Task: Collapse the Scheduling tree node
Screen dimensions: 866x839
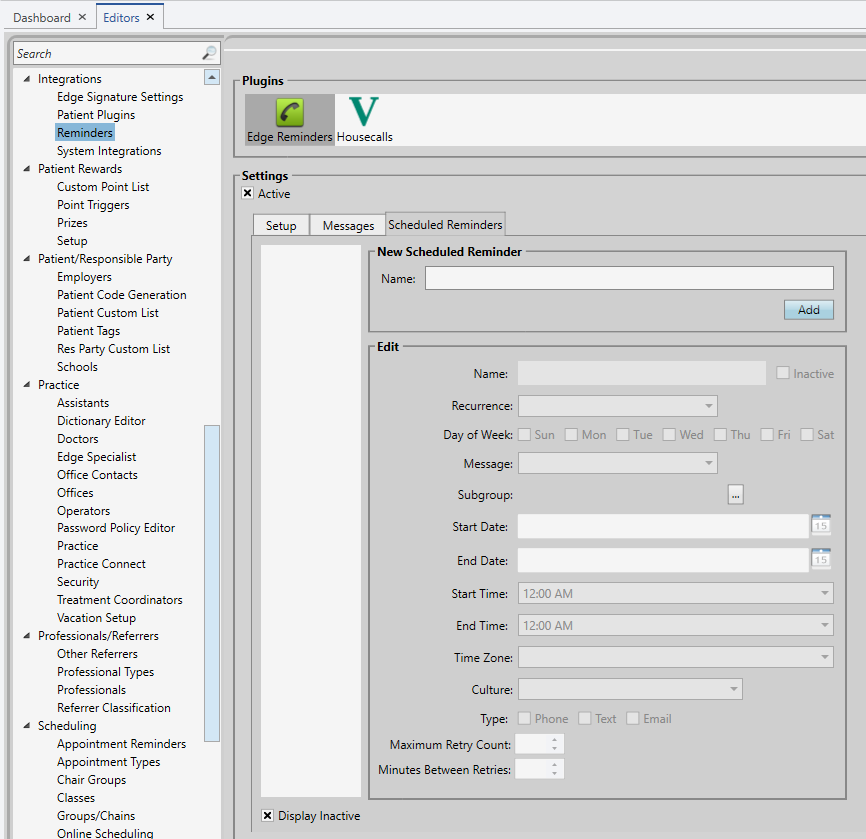Action: click(x=27, y=725)
